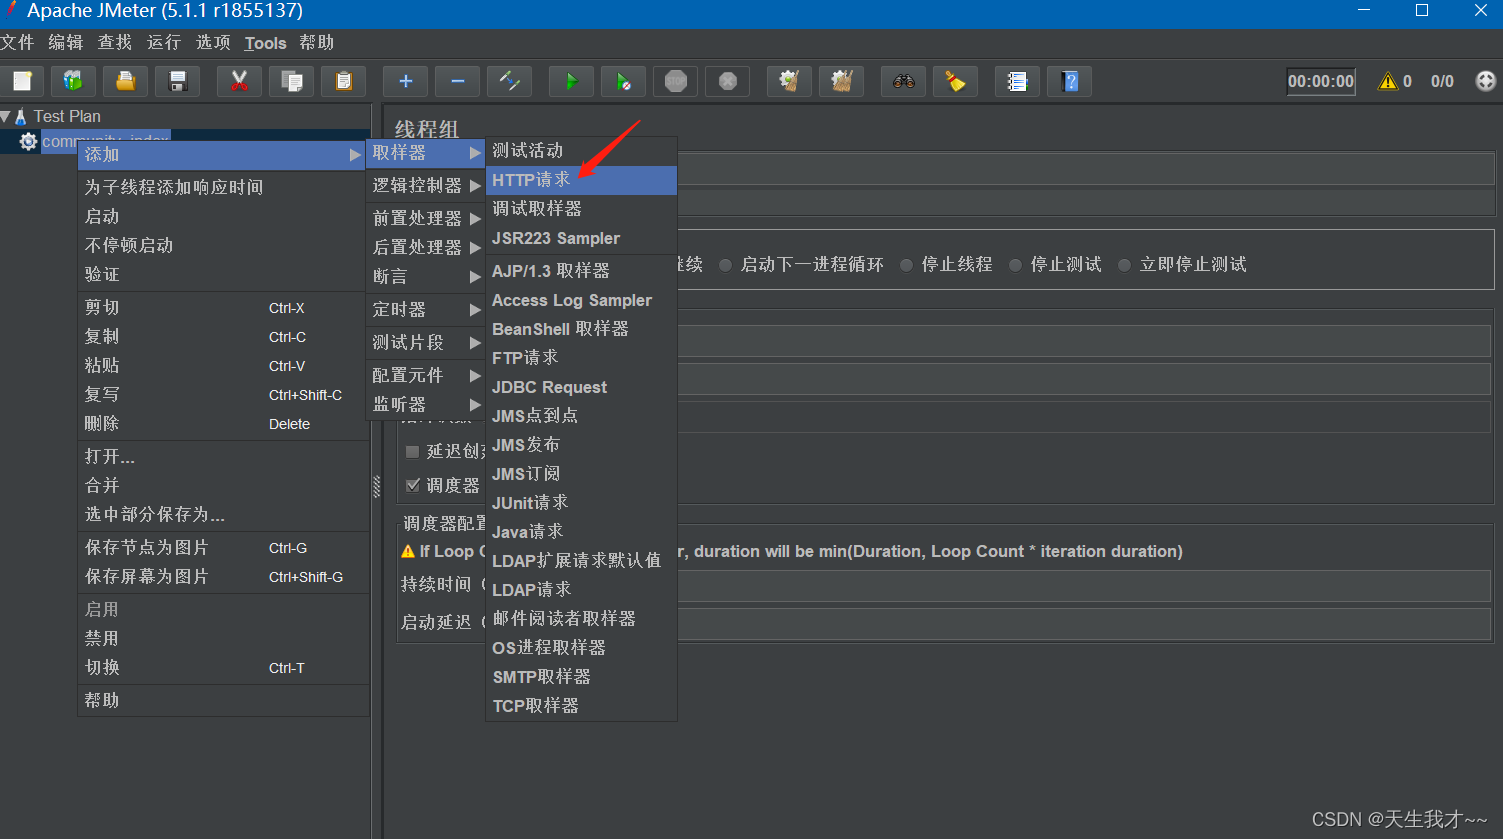Uncheck the 调度器 checkbox
The height and width of the screenshot is (839, 1503).
coord(412,486)
